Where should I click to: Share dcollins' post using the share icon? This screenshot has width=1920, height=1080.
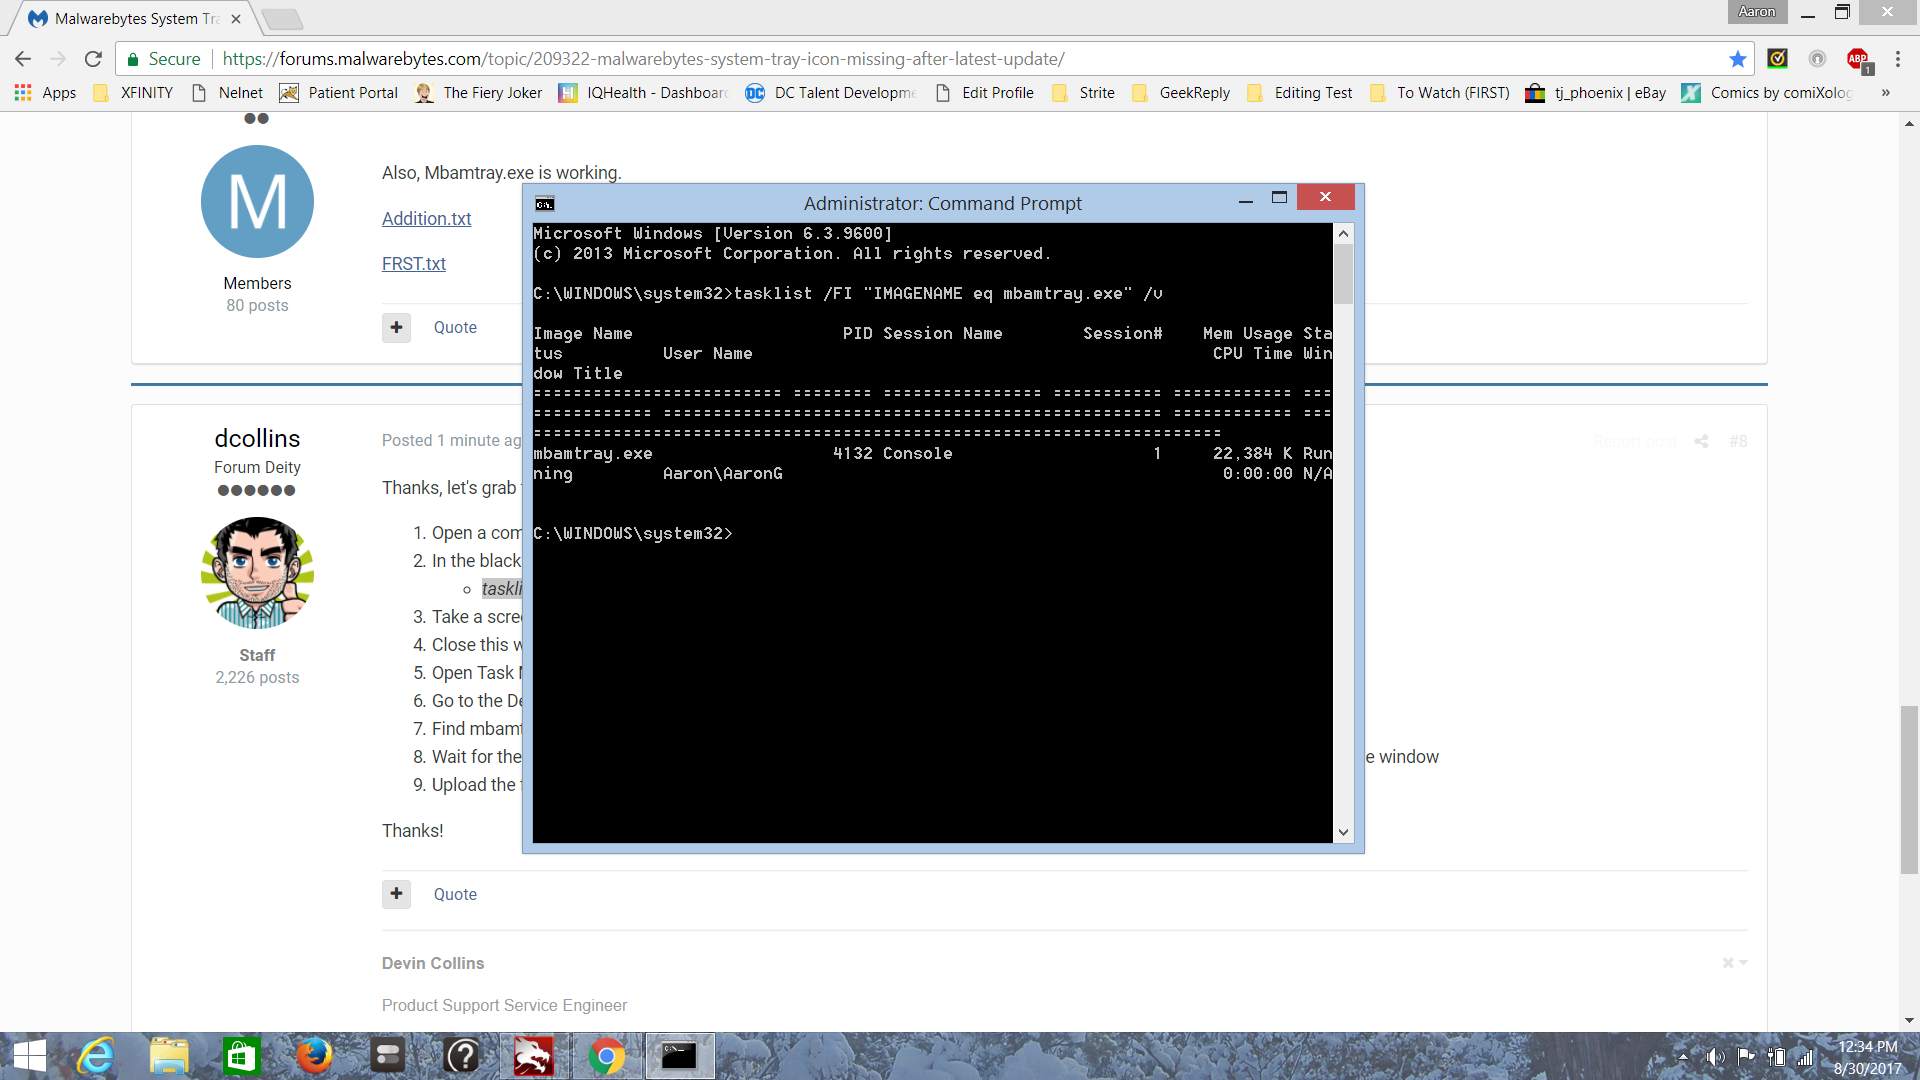point(1702,441)
